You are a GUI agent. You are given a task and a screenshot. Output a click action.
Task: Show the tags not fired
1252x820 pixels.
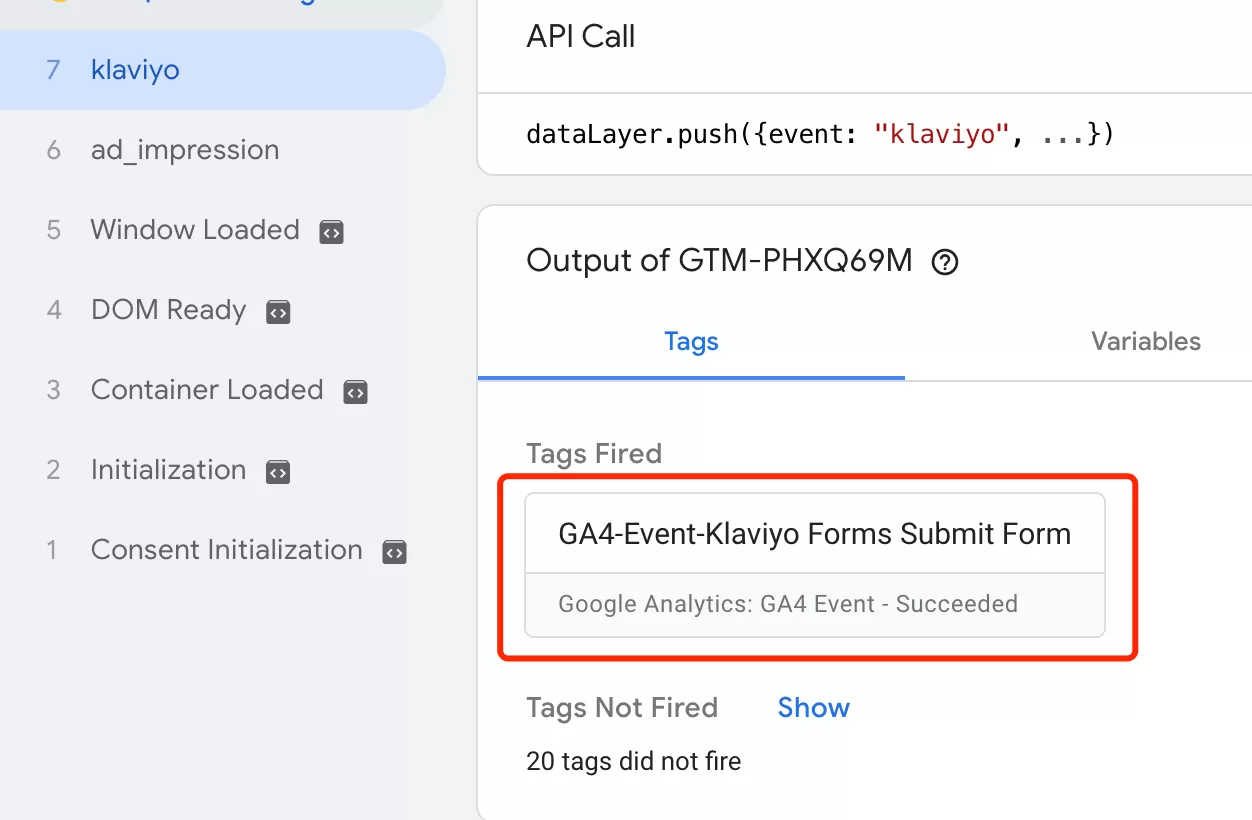(814, 708)
